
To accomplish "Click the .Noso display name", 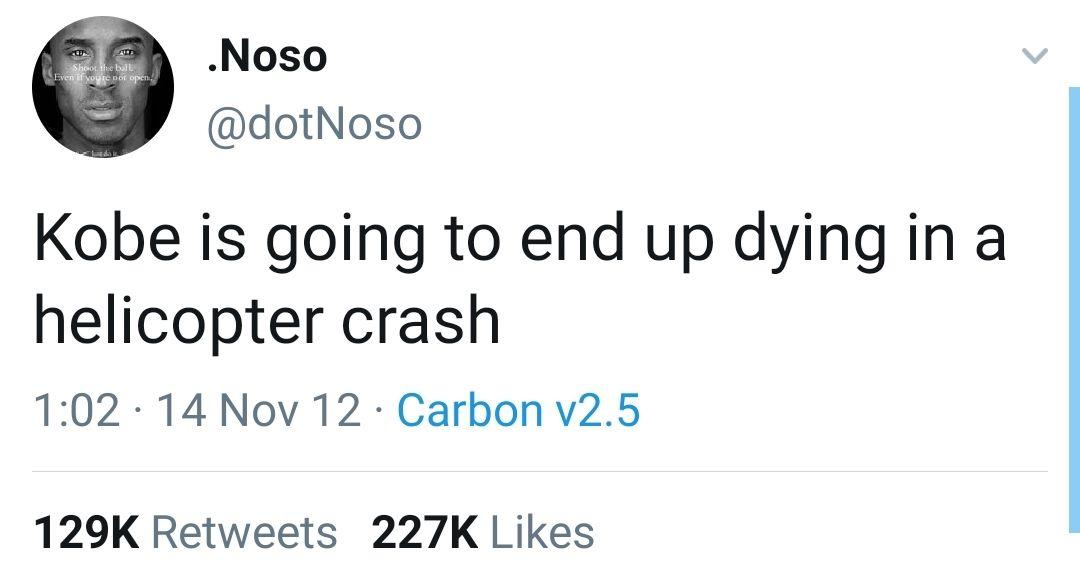I will click(x=265, y=55).
